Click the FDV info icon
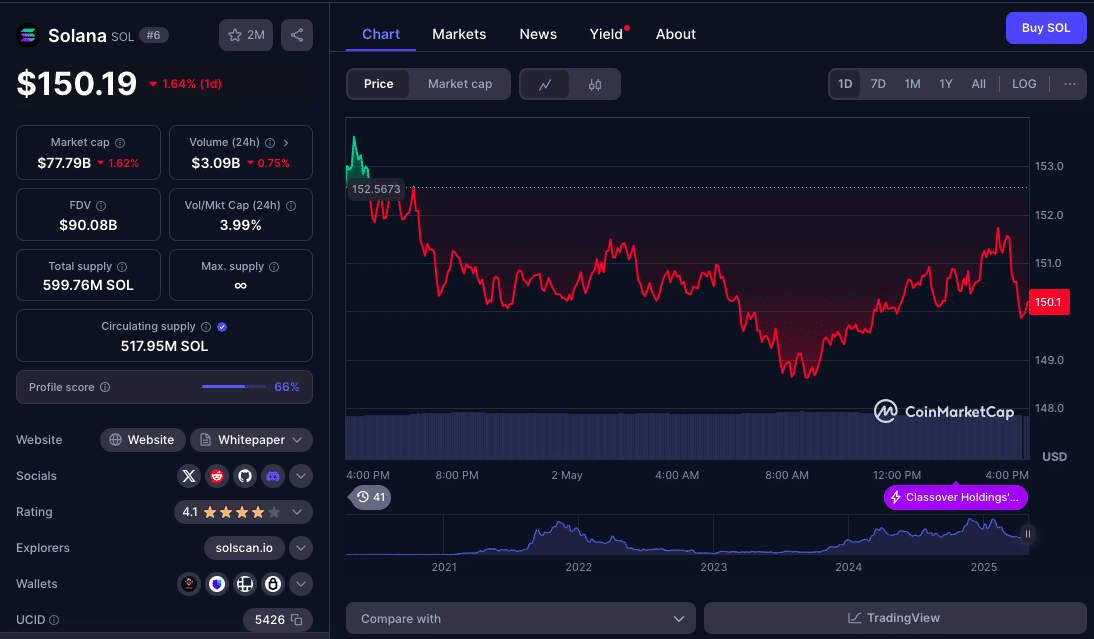The height and width of the screenshot is (639, 1094). (x=101, y=206)
